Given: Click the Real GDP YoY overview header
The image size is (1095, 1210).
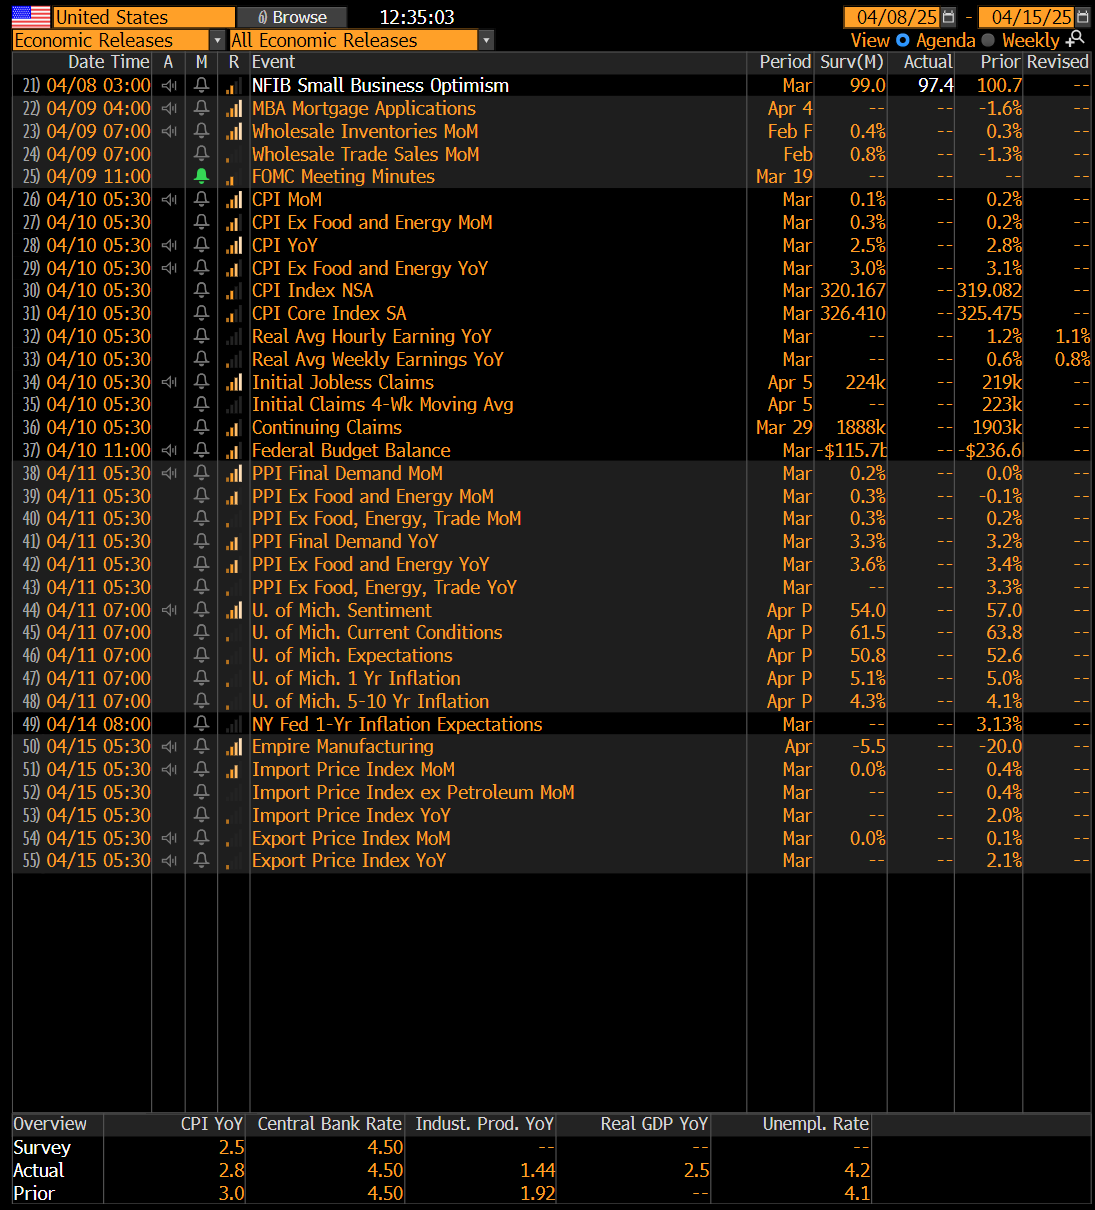Looking at the screenshot, I should (x=654, y=1124).
